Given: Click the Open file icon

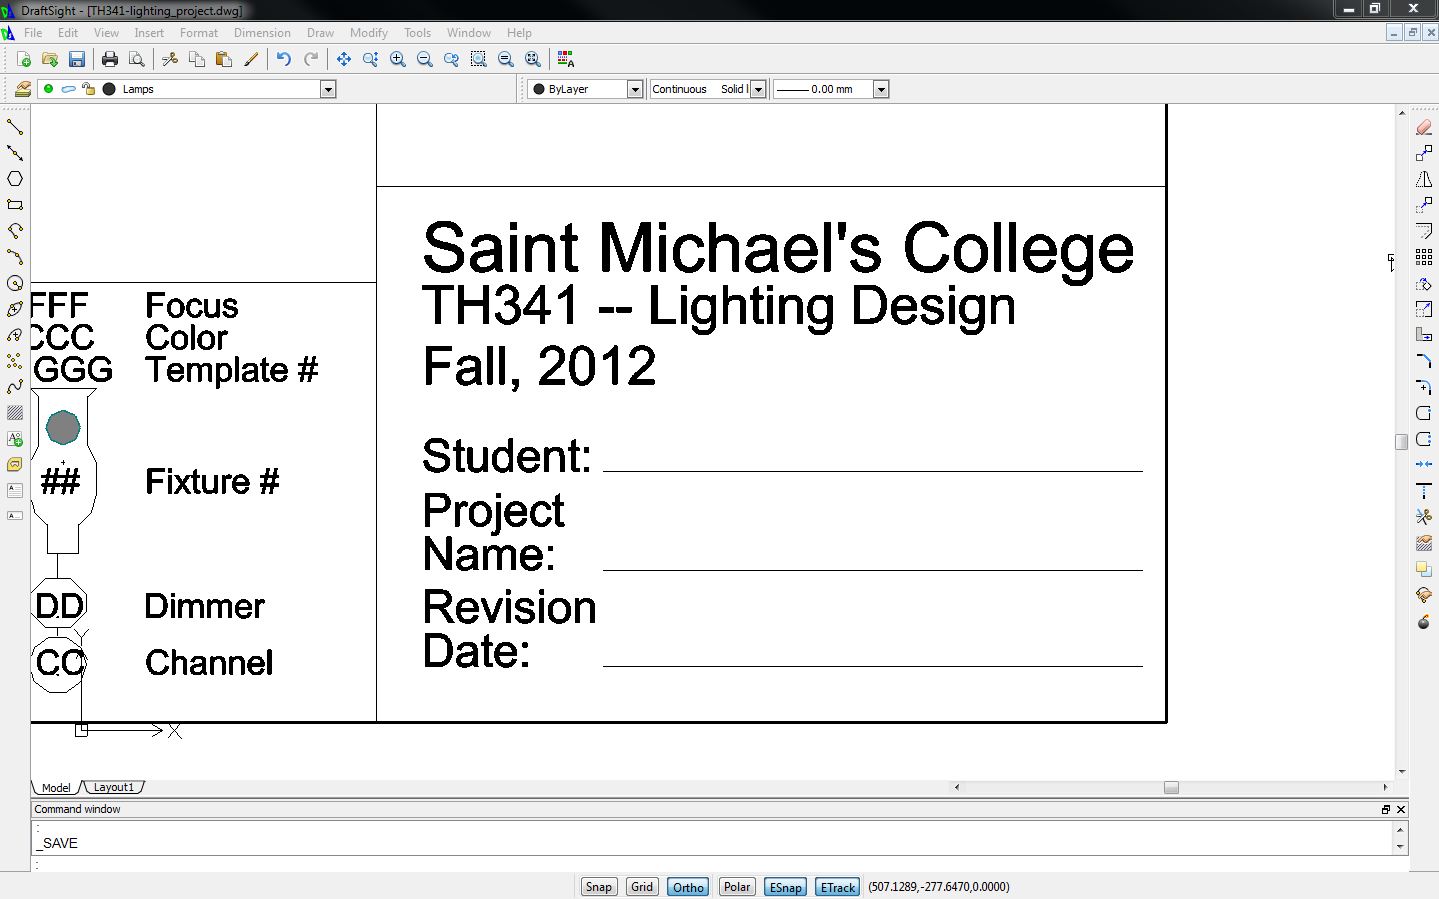Looking at the screenshot, I should [49, 59].
